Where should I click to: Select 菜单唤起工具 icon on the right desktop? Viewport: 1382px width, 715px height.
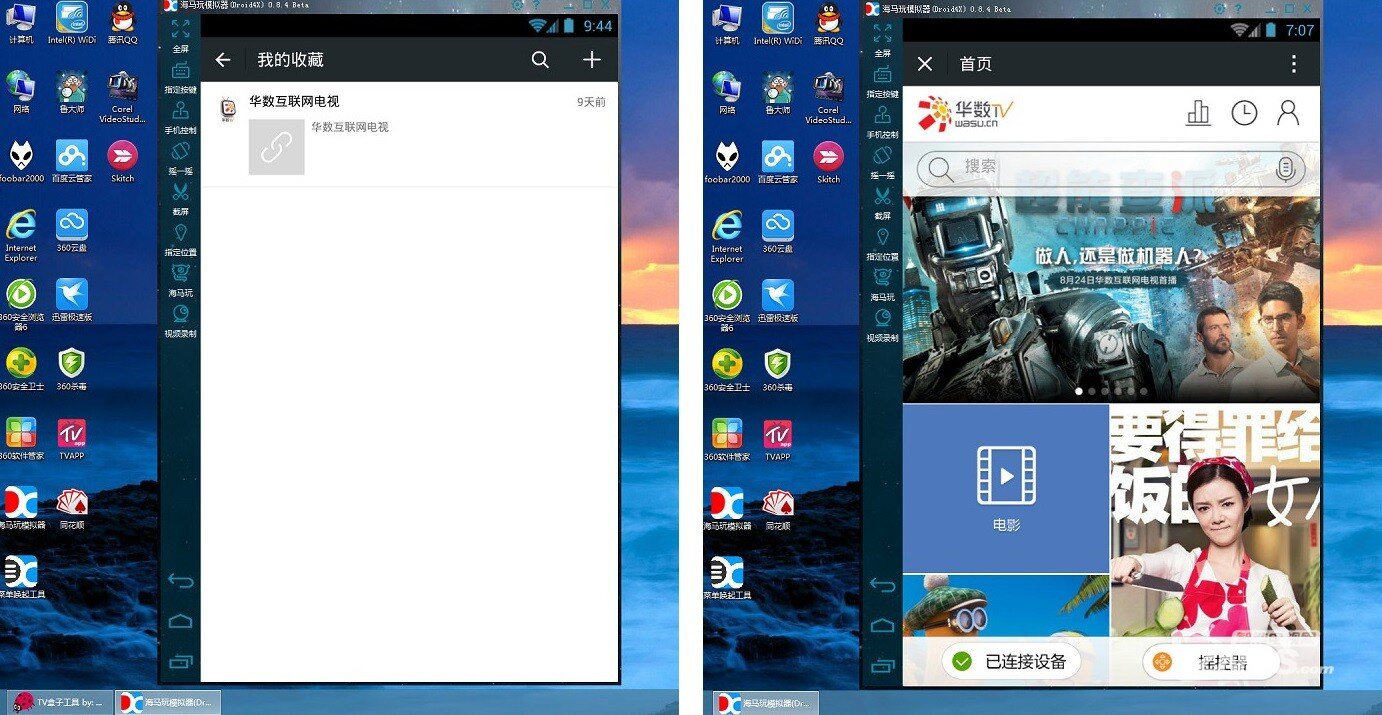(727, 577)
